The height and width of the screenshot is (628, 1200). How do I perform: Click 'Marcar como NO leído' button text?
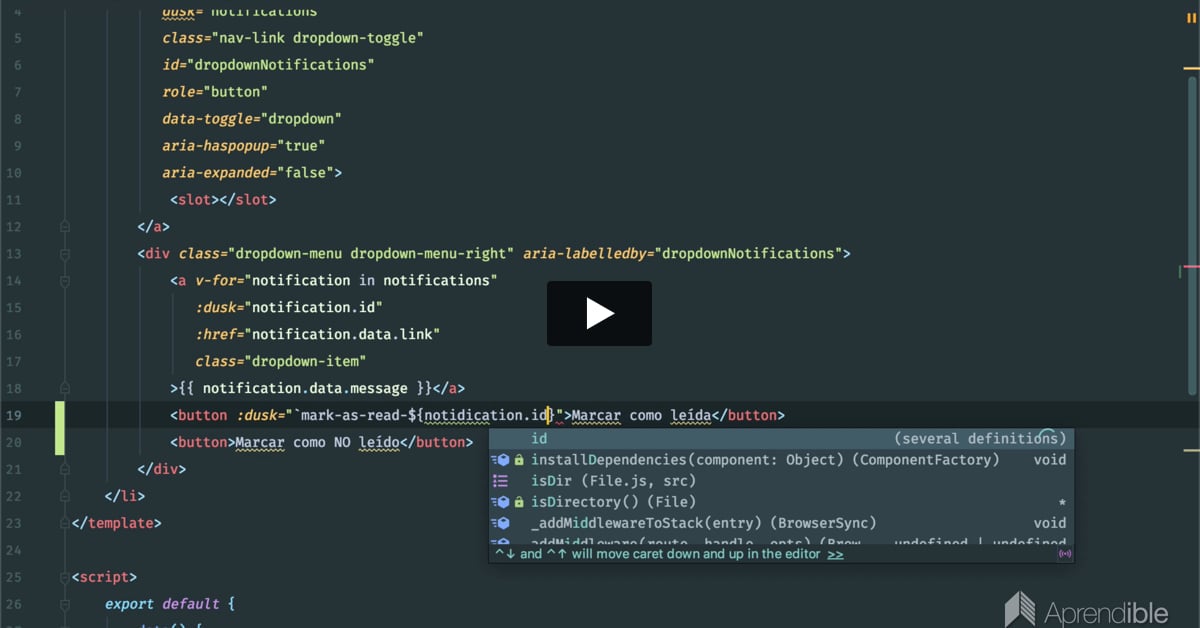(318, 442)
